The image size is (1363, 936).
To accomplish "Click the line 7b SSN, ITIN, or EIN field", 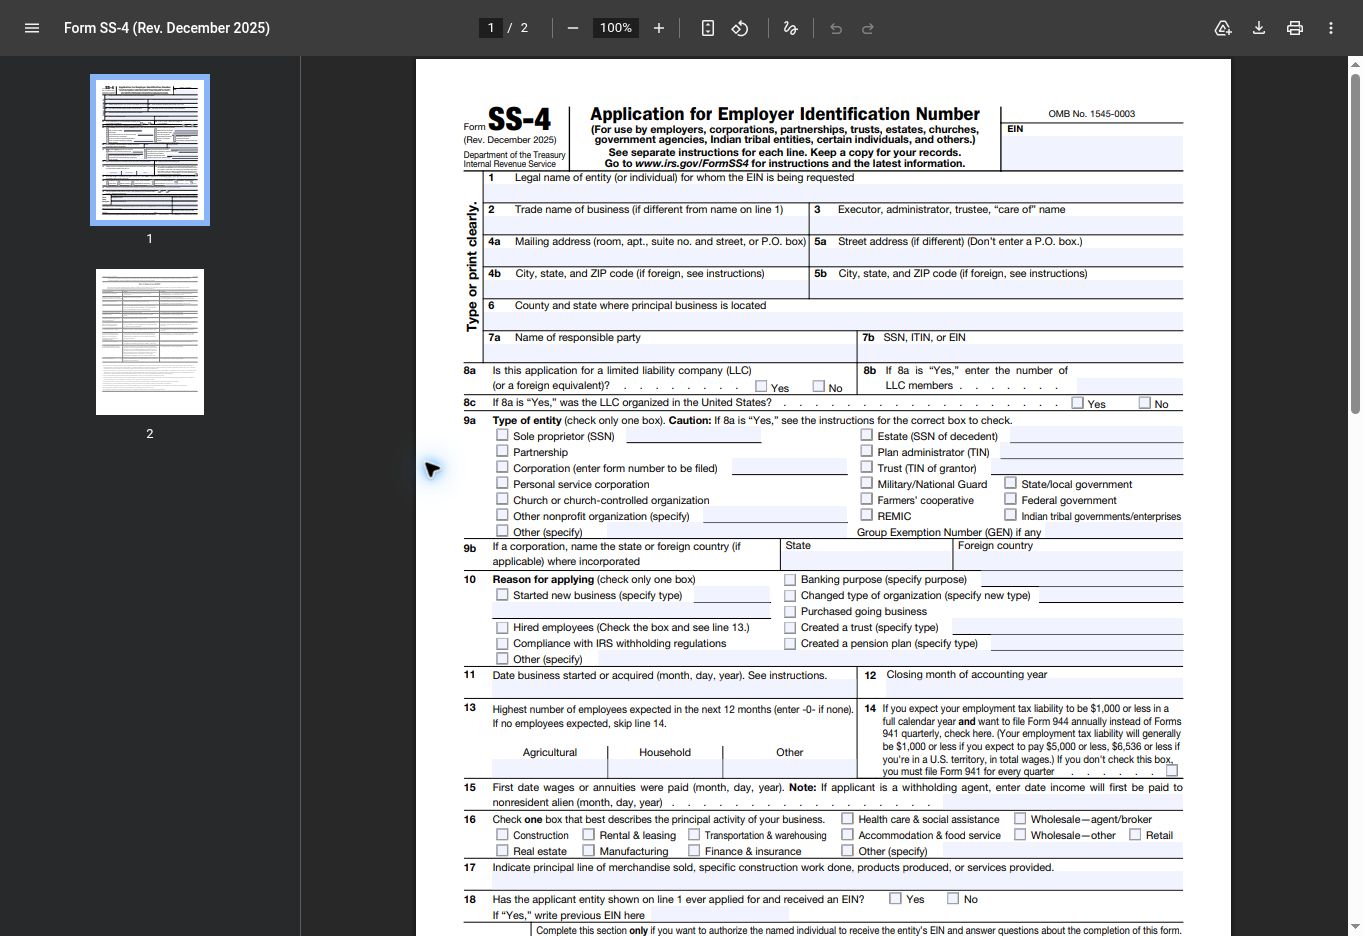I will coord(1021,353).
